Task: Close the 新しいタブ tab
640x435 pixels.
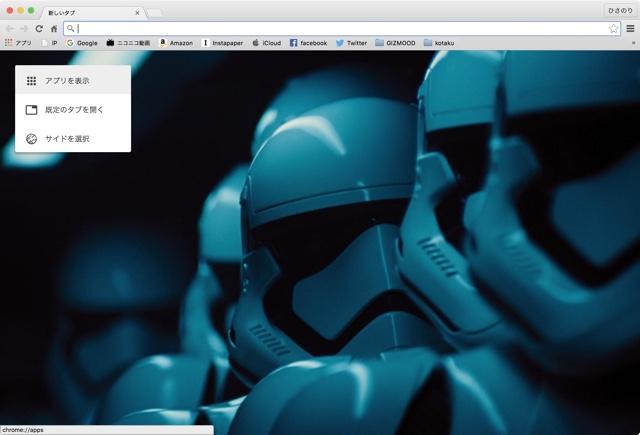Action: tap(137, 13)
